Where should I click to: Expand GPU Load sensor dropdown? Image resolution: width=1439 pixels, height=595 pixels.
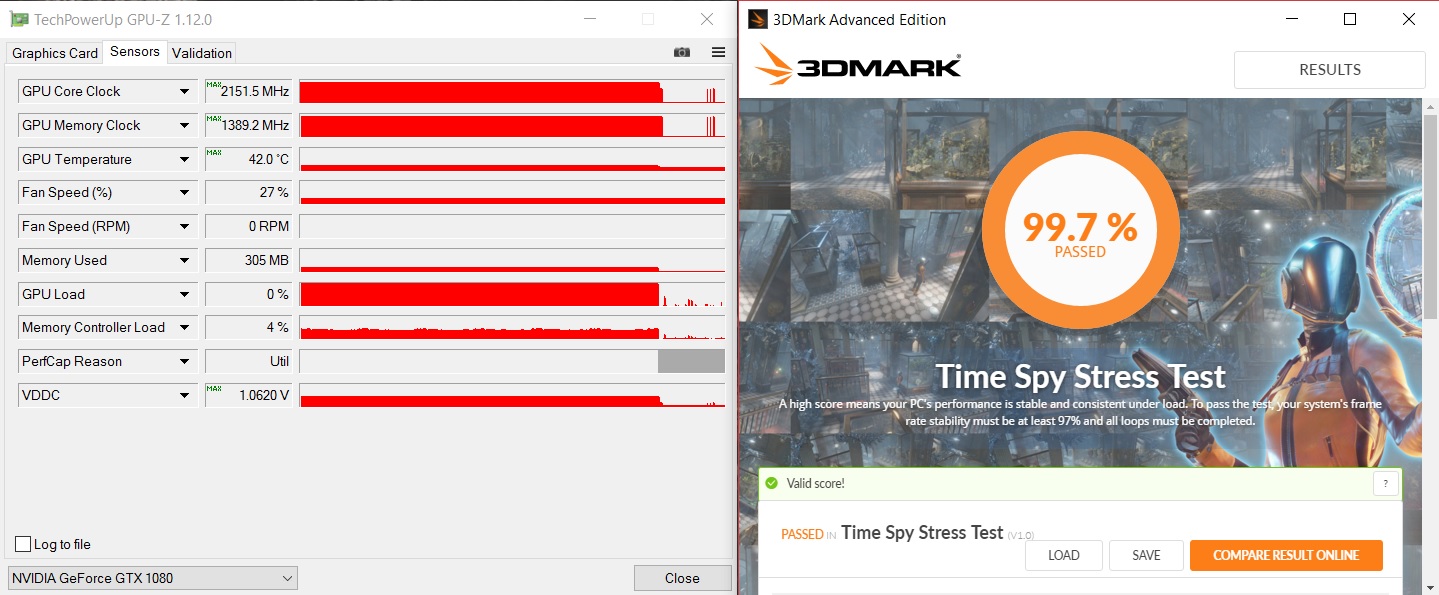(x=184, y=294)
